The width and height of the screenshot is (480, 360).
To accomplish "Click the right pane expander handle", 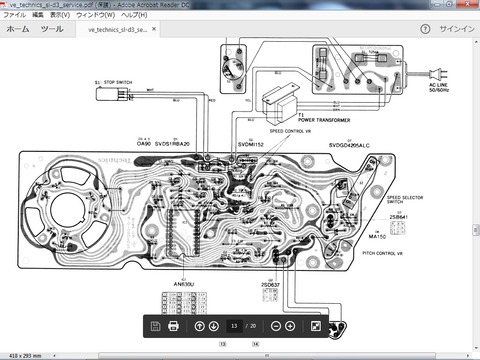I will 476,230.
